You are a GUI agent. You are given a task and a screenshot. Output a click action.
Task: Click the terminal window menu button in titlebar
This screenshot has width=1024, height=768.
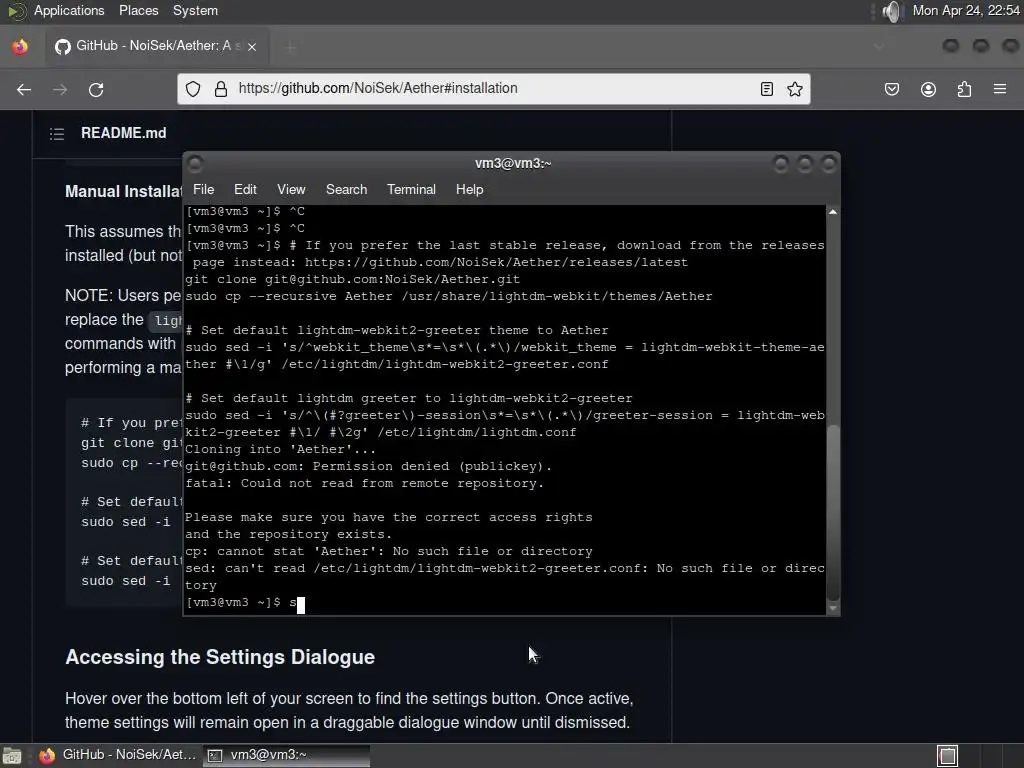coord(195,164)
